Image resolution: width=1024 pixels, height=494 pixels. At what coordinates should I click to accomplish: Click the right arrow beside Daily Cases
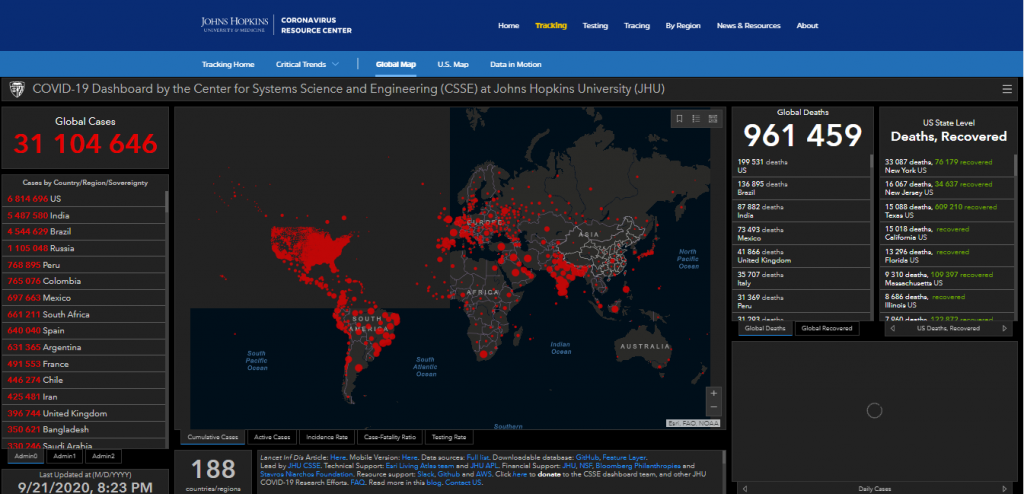(x=1004, y=488)
